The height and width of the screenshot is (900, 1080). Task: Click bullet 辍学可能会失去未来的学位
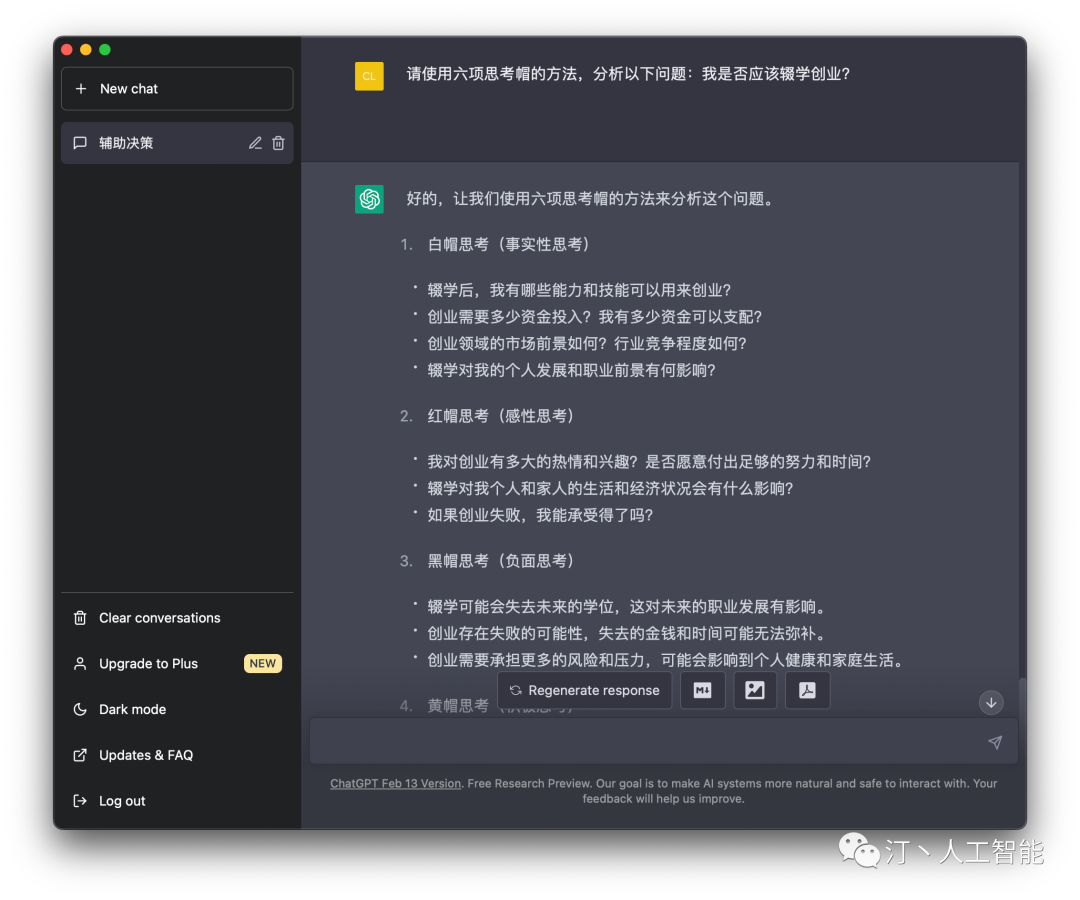(x=626, y=607)
